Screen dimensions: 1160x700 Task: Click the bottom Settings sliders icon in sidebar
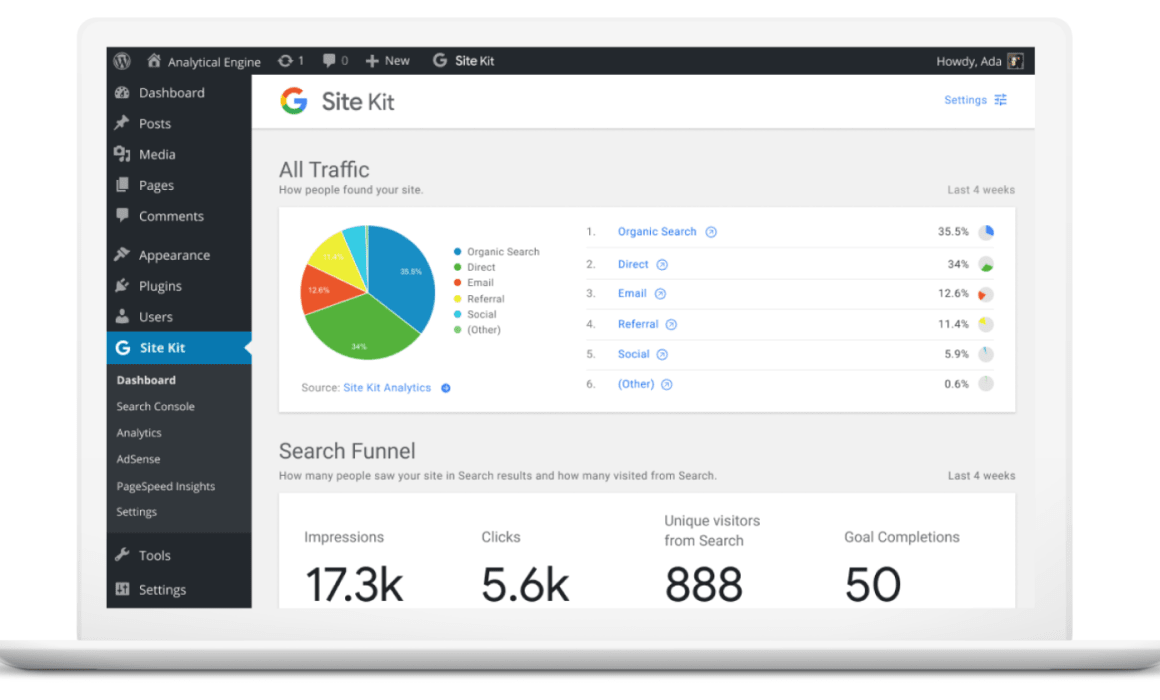(x=122, y=589)
